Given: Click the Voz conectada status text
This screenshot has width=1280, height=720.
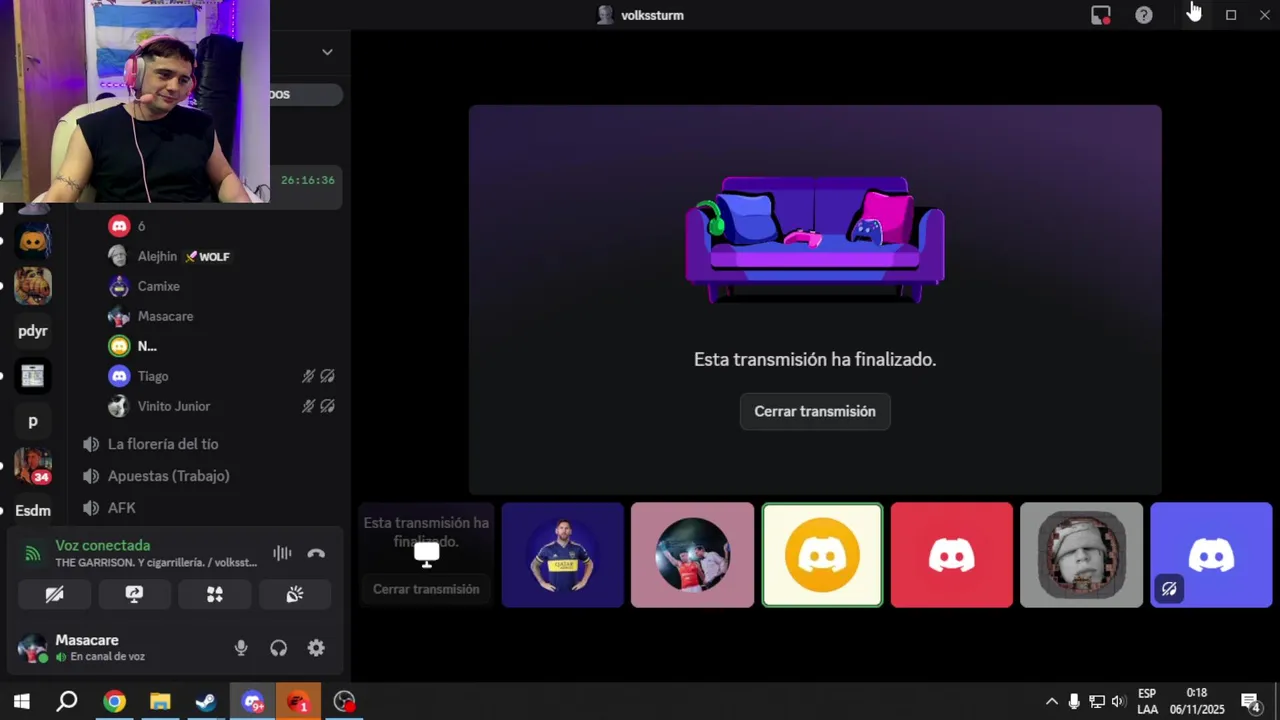Looking at the screenshot, I should pyautogui.click(x=102, y=545).
